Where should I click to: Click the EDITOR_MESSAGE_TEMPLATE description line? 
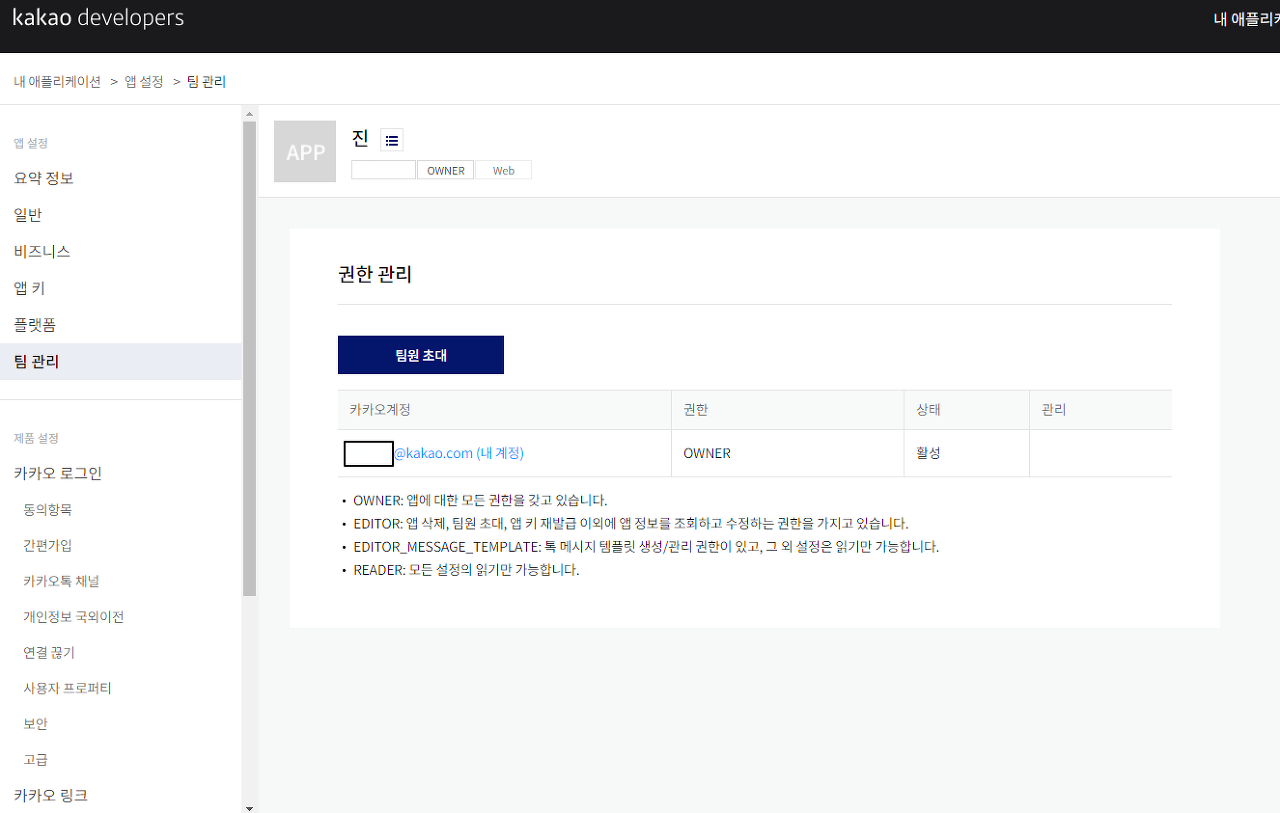pos(646,547)
